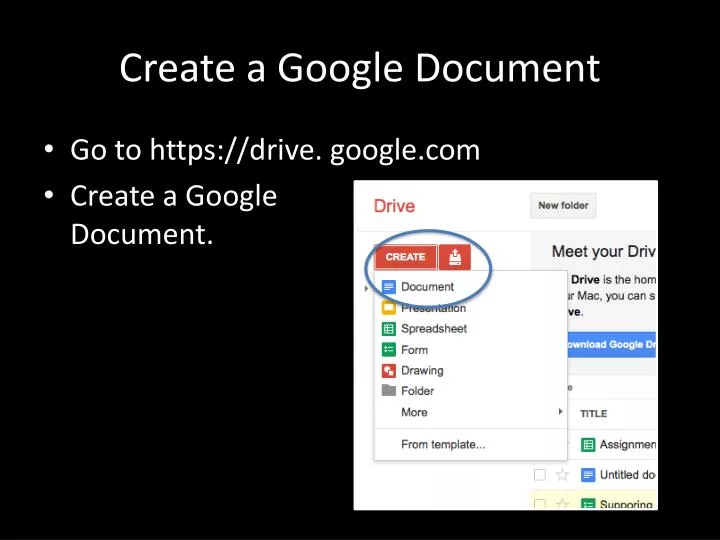Select Document from the Create menu
This screenshot has height=540, width=720.
(471, 287)
